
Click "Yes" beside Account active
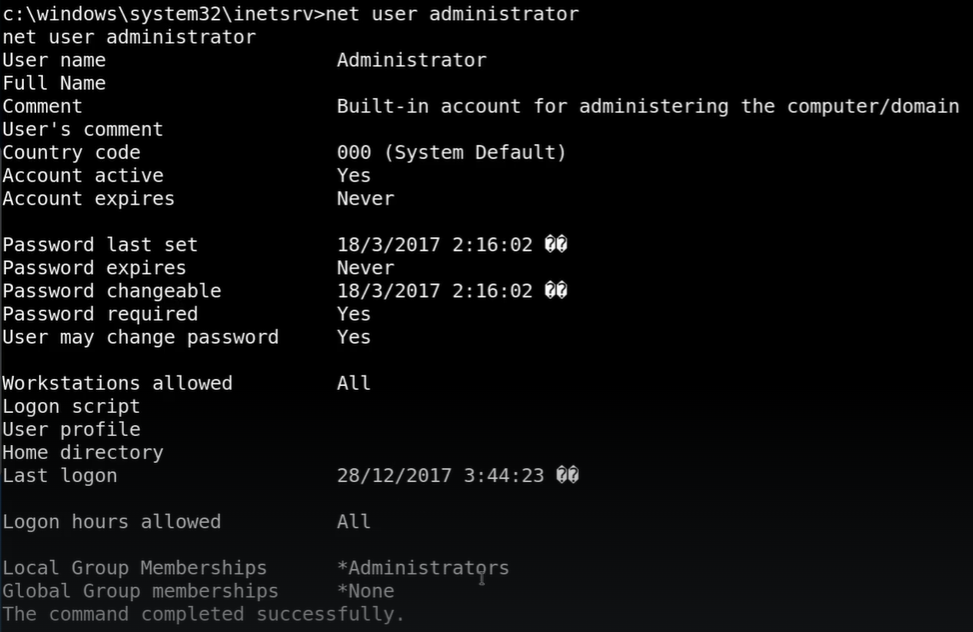(x=353, y=175)
